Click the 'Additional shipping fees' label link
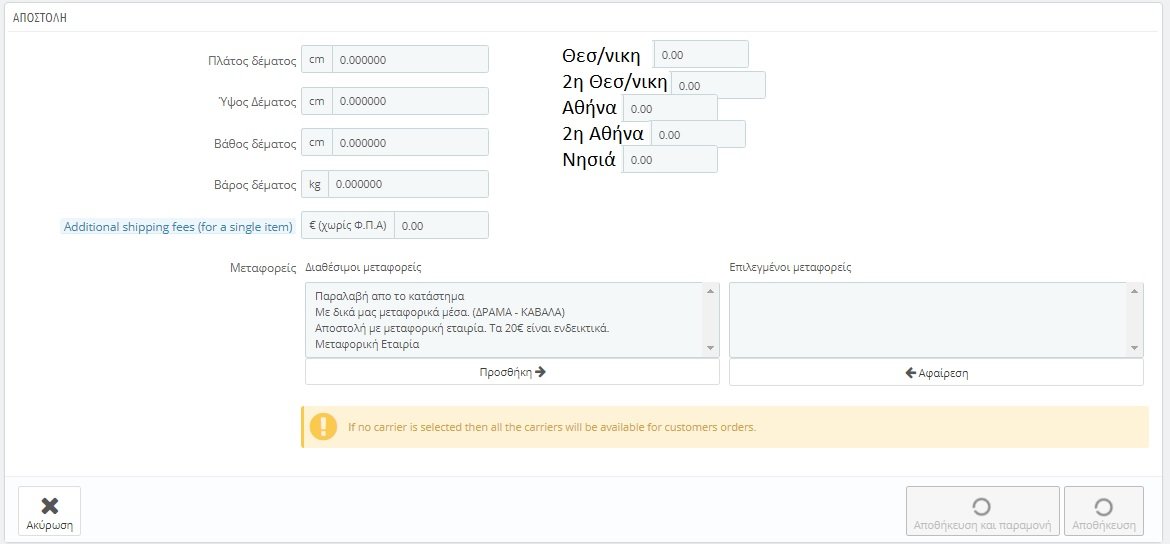1170x544 pixels. pyautogui.click(x=178, y=227)
